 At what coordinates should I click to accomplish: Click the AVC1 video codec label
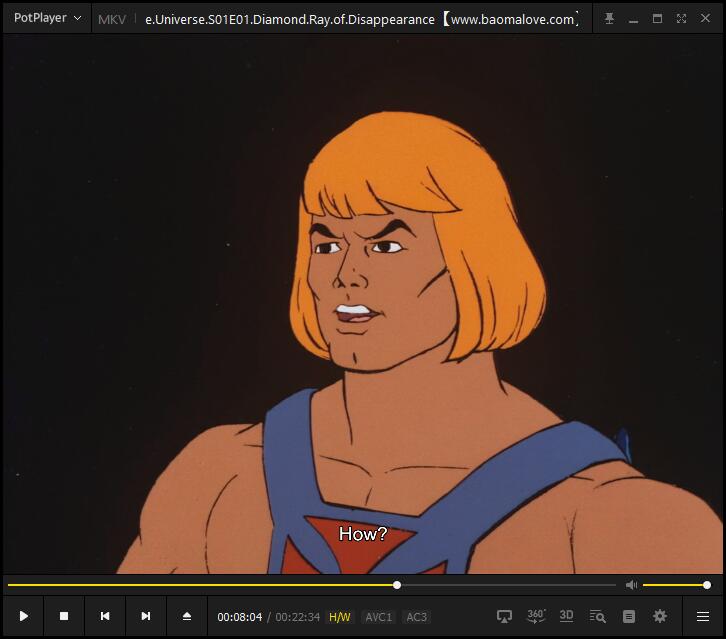[378, 617]
